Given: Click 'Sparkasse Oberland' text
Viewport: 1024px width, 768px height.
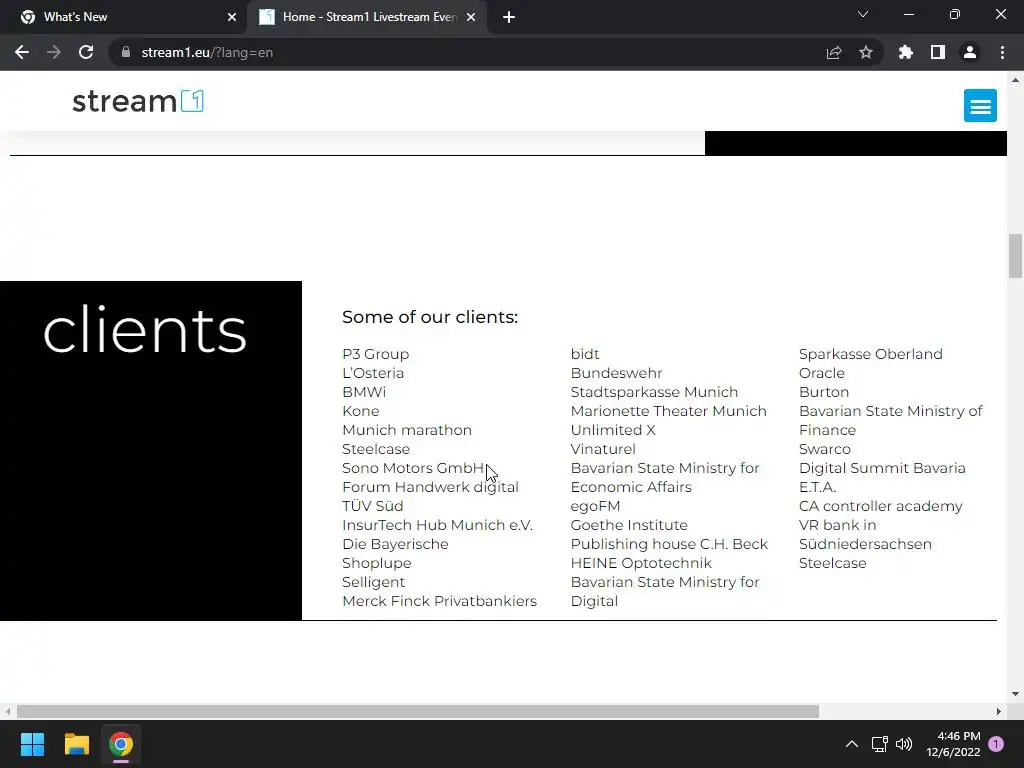Looking at the screenshot, I should pyautogui.click(x=871, y=354).
